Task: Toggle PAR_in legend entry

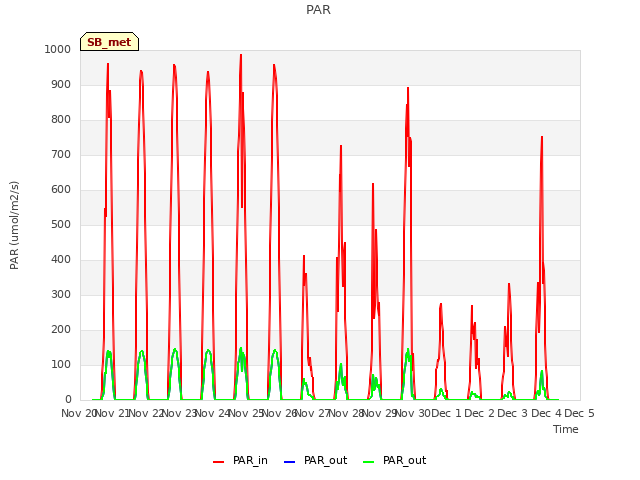Action: pos(240,460)
